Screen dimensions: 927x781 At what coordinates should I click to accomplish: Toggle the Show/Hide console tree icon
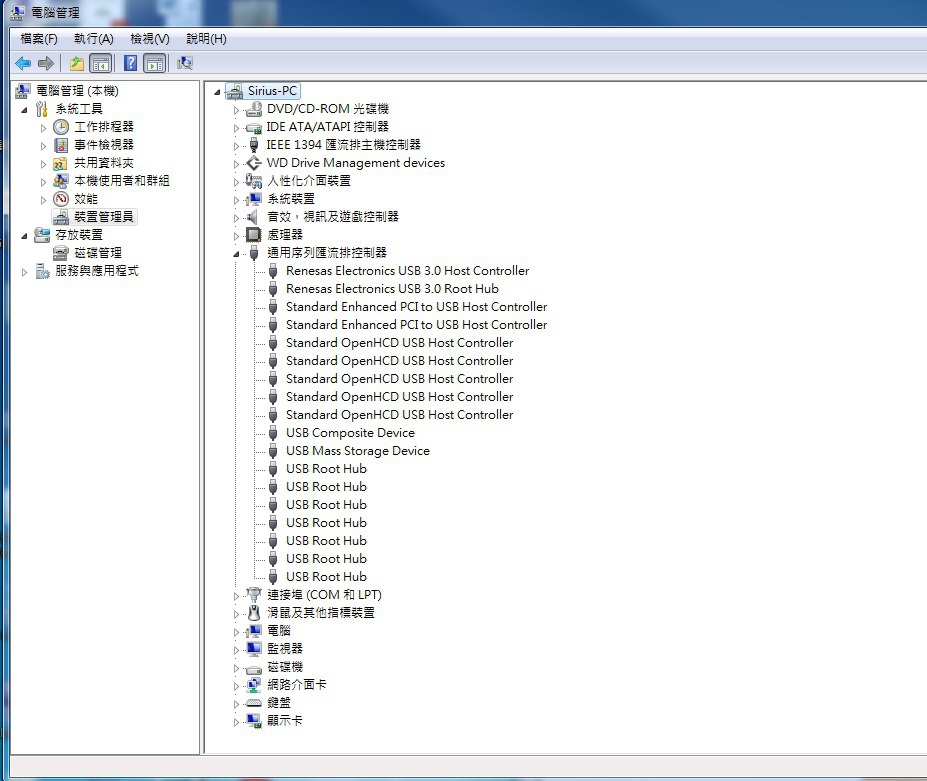click(101, 63)
